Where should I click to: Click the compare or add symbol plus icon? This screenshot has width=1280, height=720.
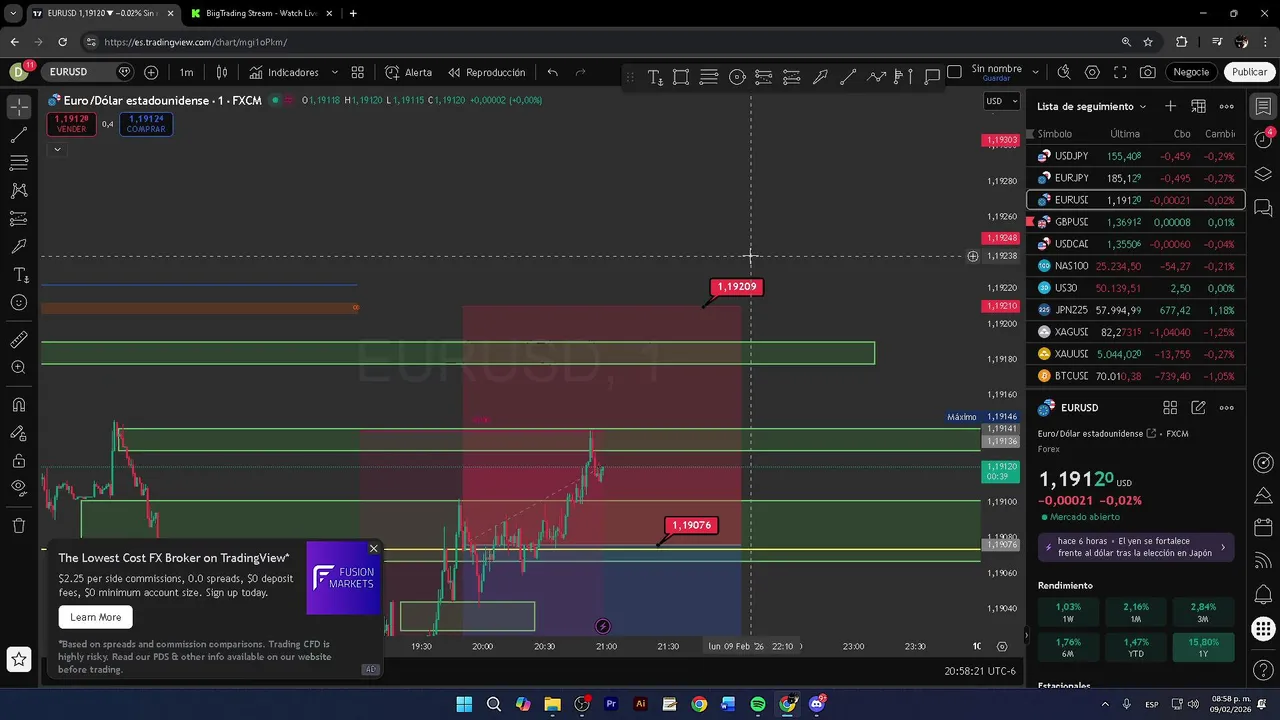[x=151, y=72]
